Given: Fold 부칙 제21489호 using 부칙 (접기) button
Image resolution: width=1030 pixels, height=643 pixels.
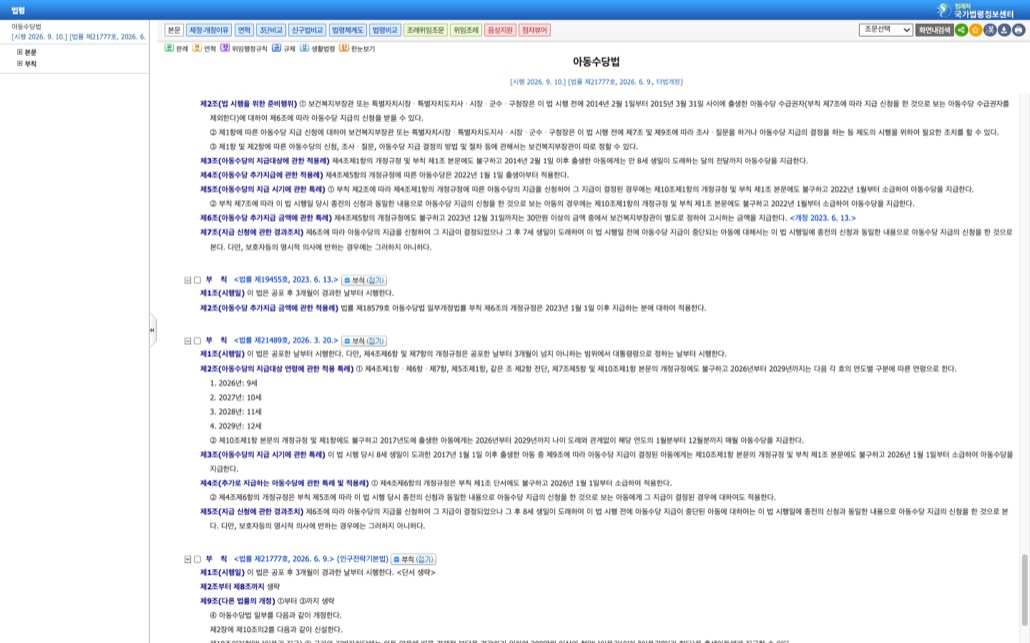Looking at the screenshot, I should pos(364,341).
